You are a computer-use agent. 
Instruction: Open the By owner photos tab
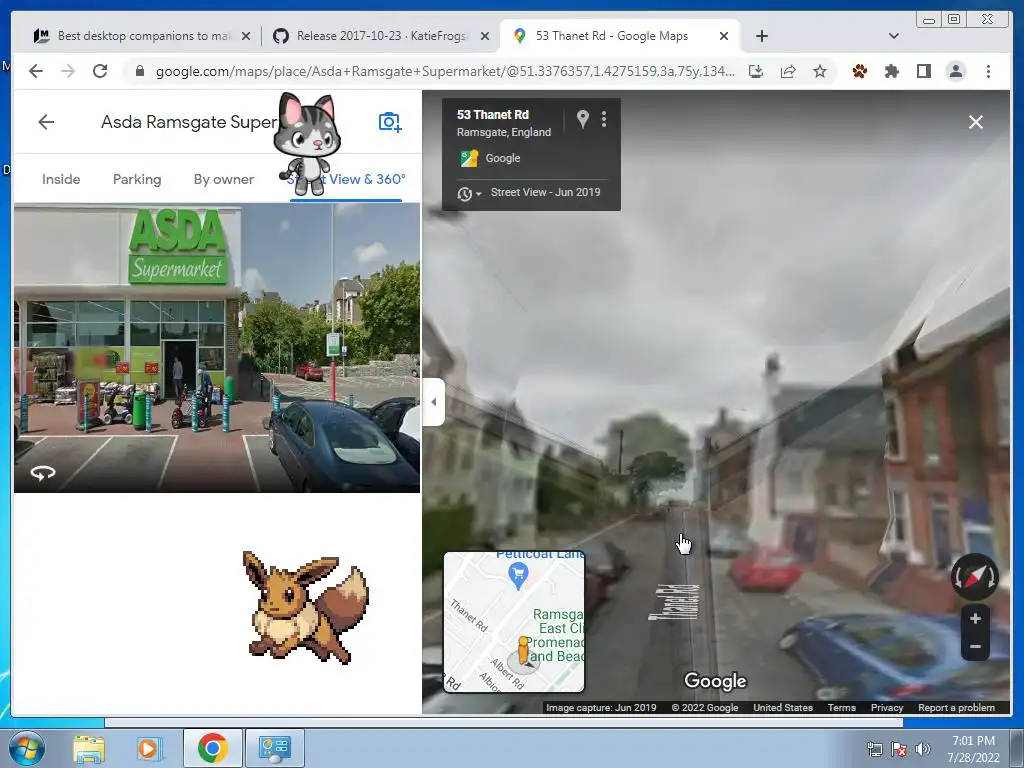click(223, 179)
